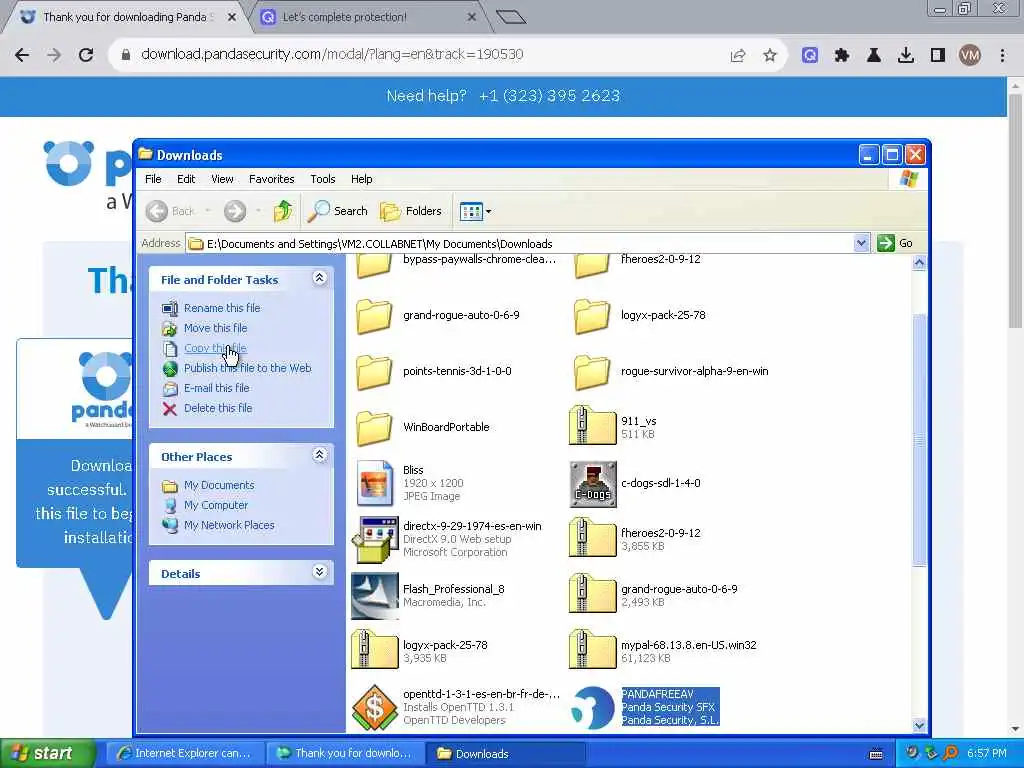Select the logyx-pack-25-78 folder icon
Screen dimensions: 1024x768
(x=592, y=316)
